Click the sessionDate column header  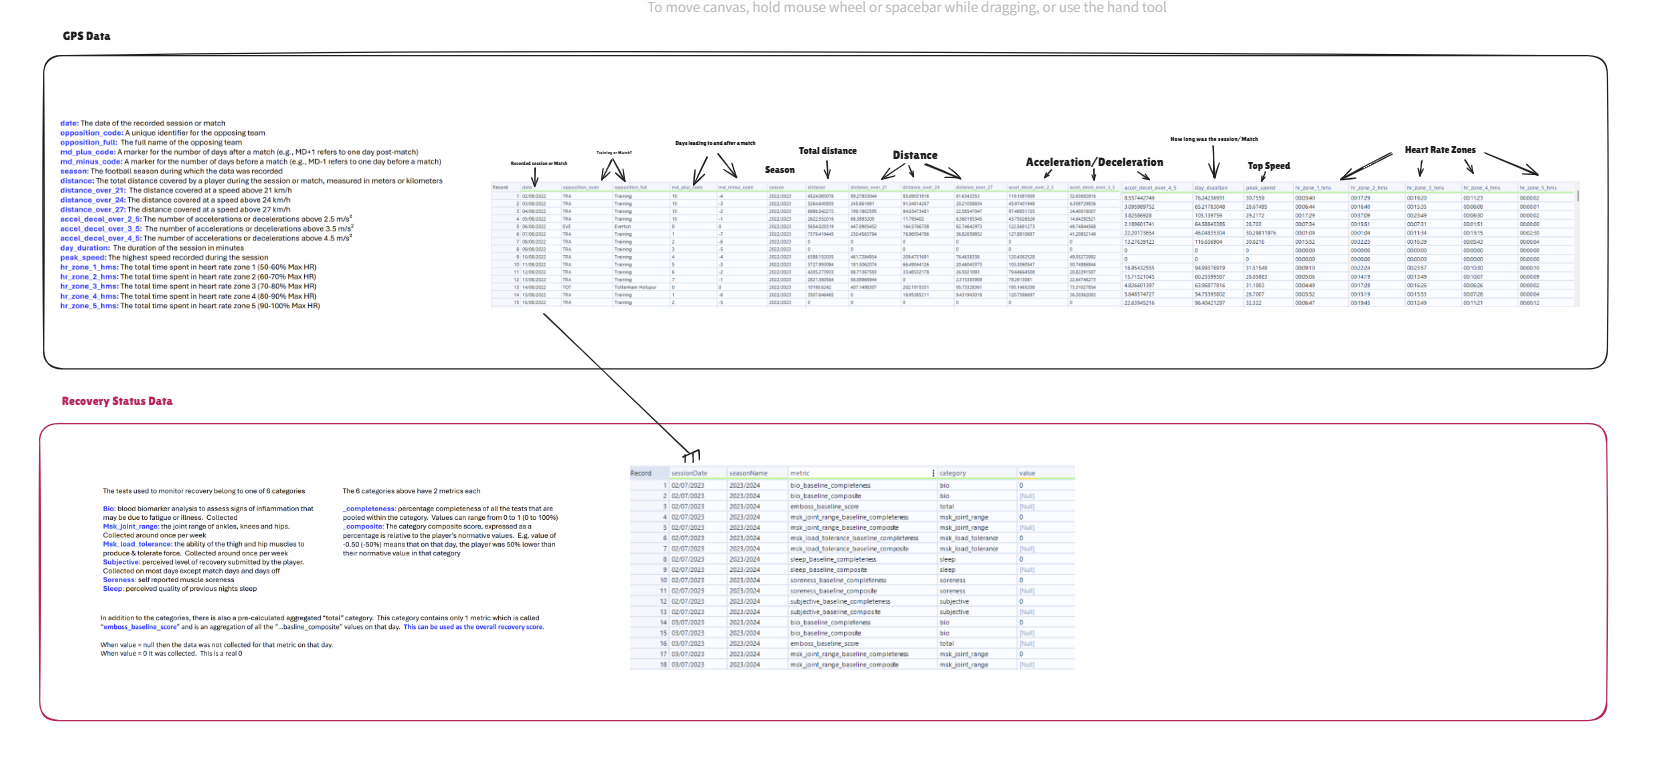coord(689,473)
